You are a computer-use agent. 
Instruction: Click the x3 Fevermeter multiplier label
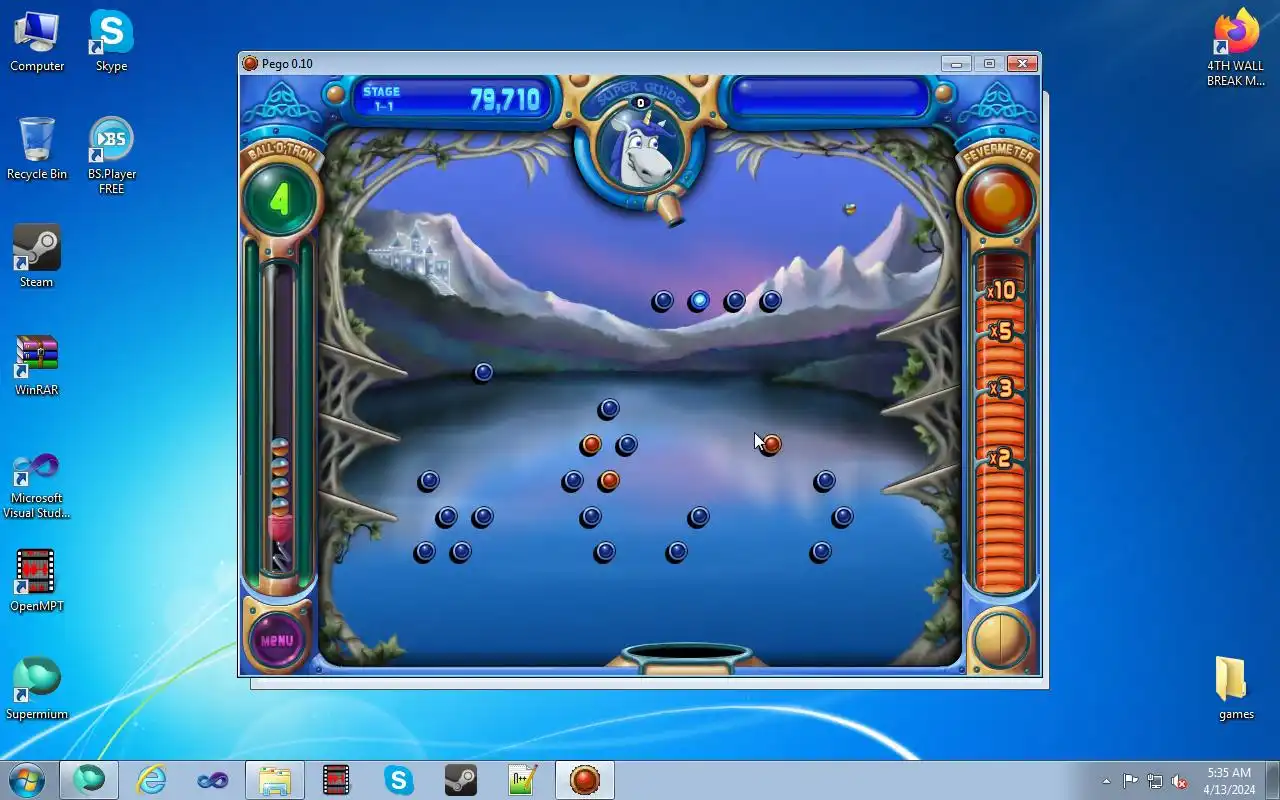point(1000,387)
